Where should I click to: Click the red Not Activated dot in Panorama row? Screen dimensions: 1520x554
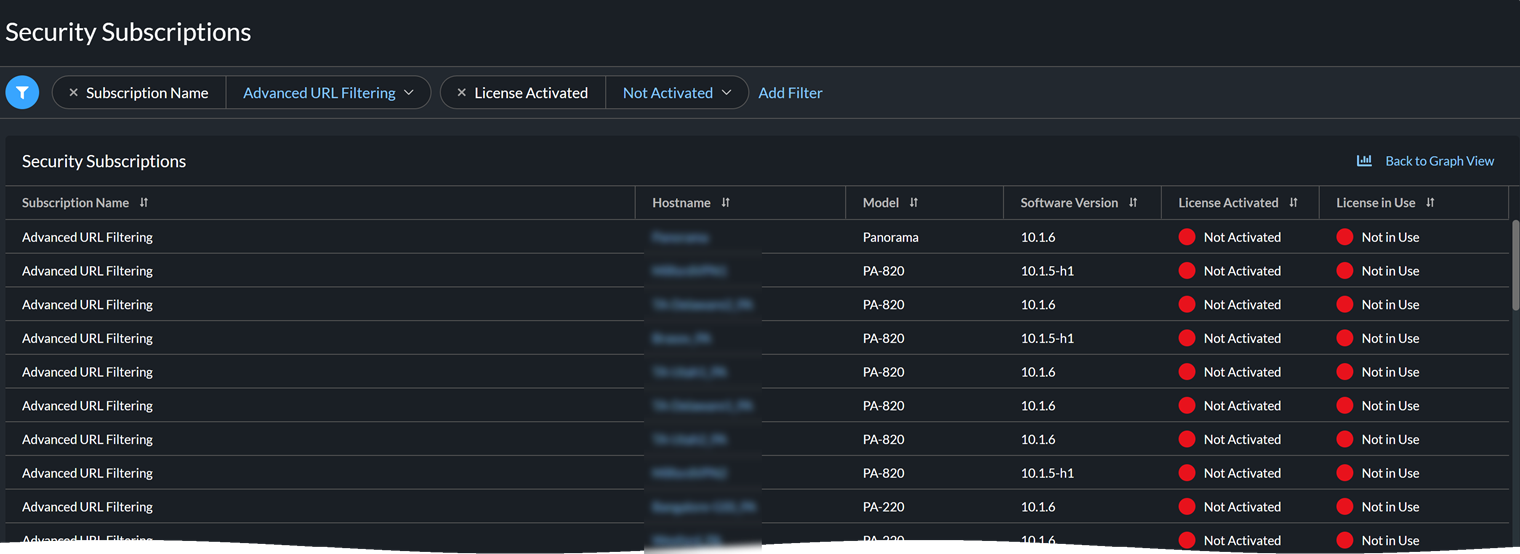pyautogui.click(x=1187, y=237)
